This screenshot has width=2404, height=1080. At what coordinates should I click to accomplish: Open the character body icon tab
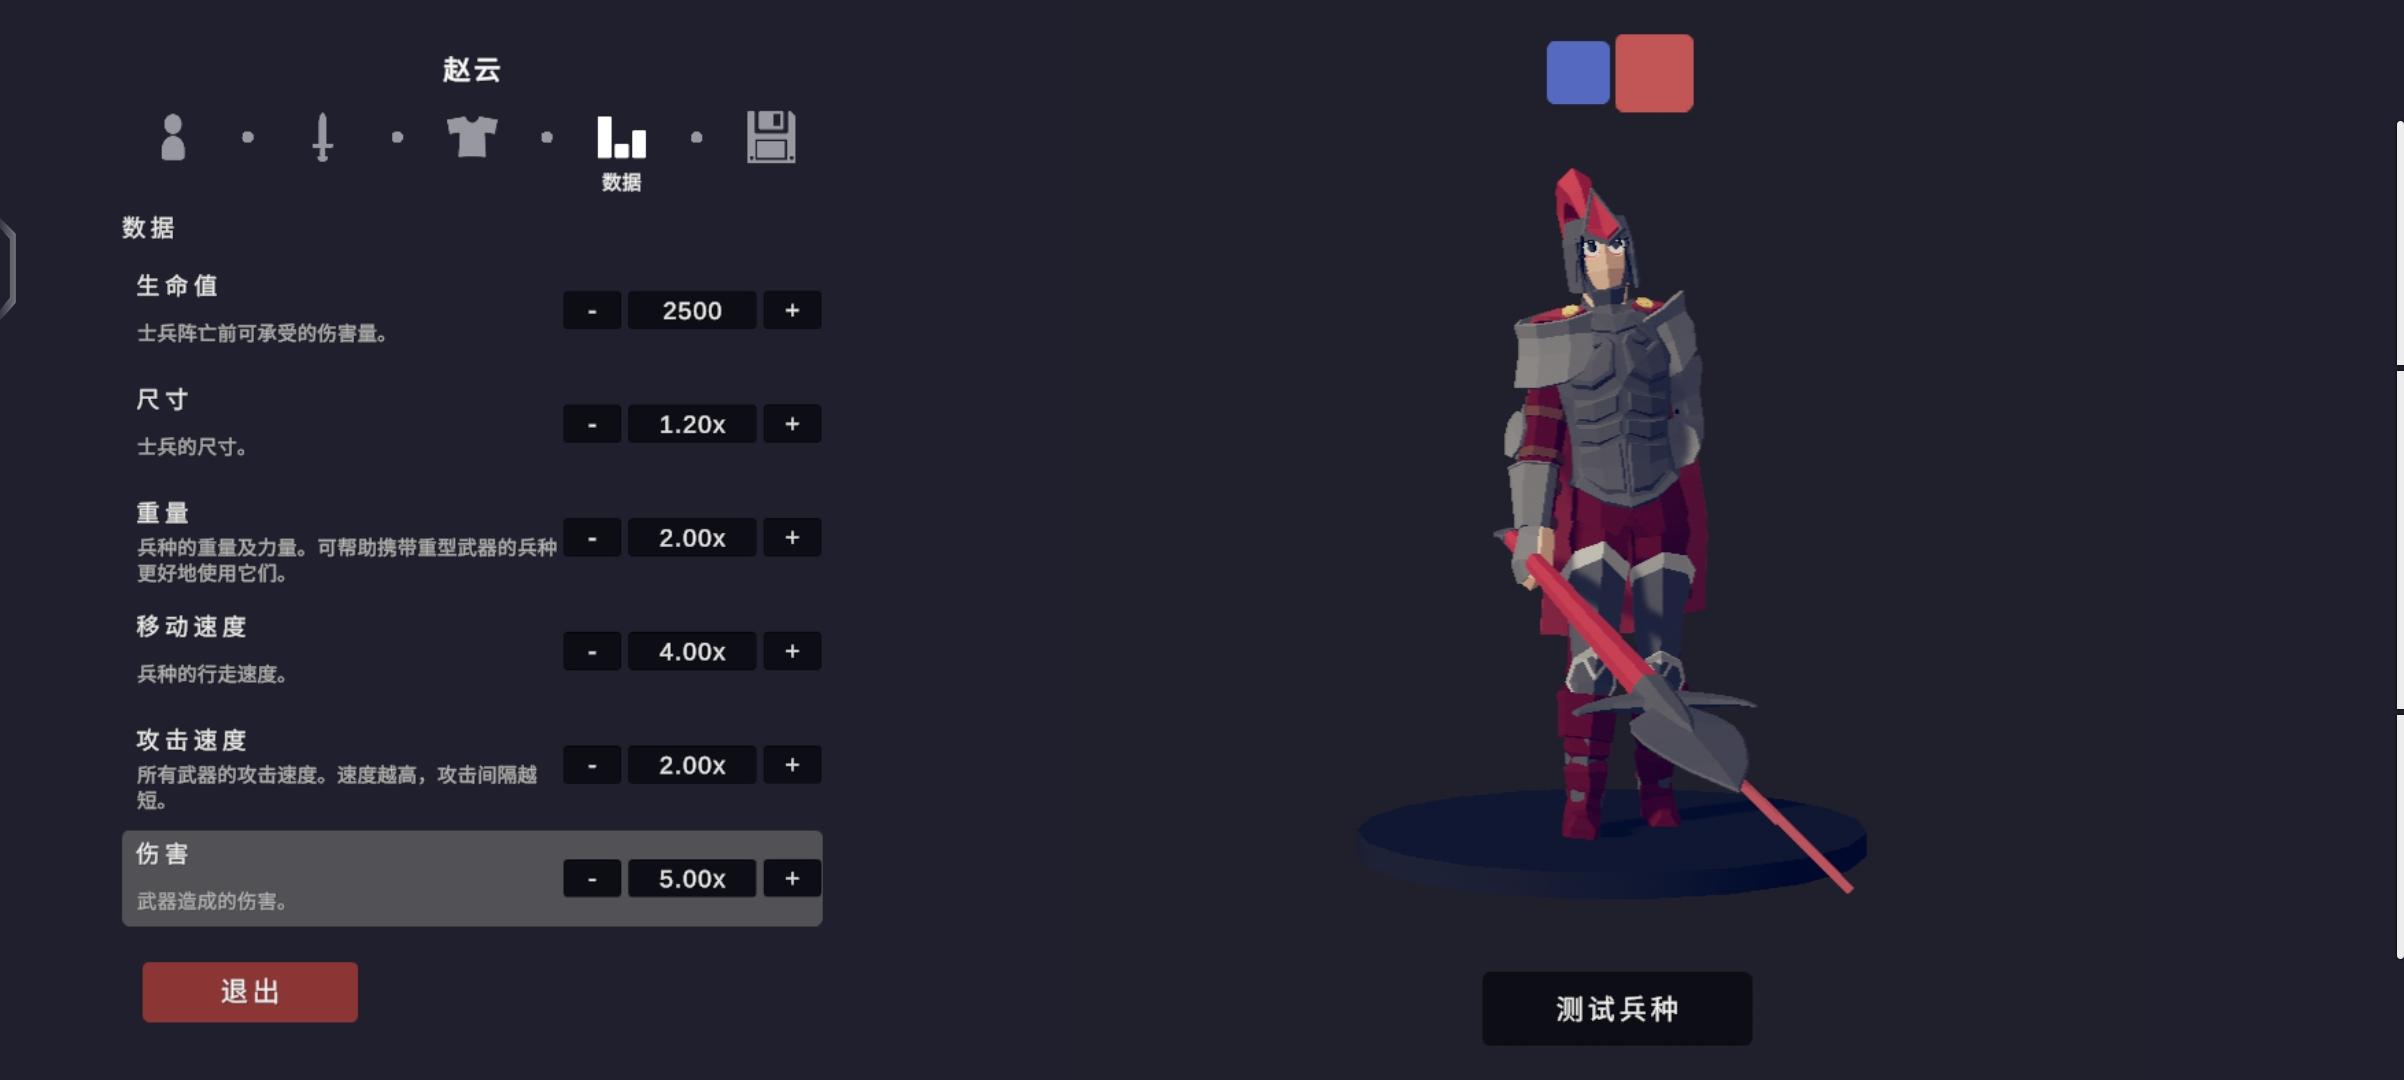(173, 137)
